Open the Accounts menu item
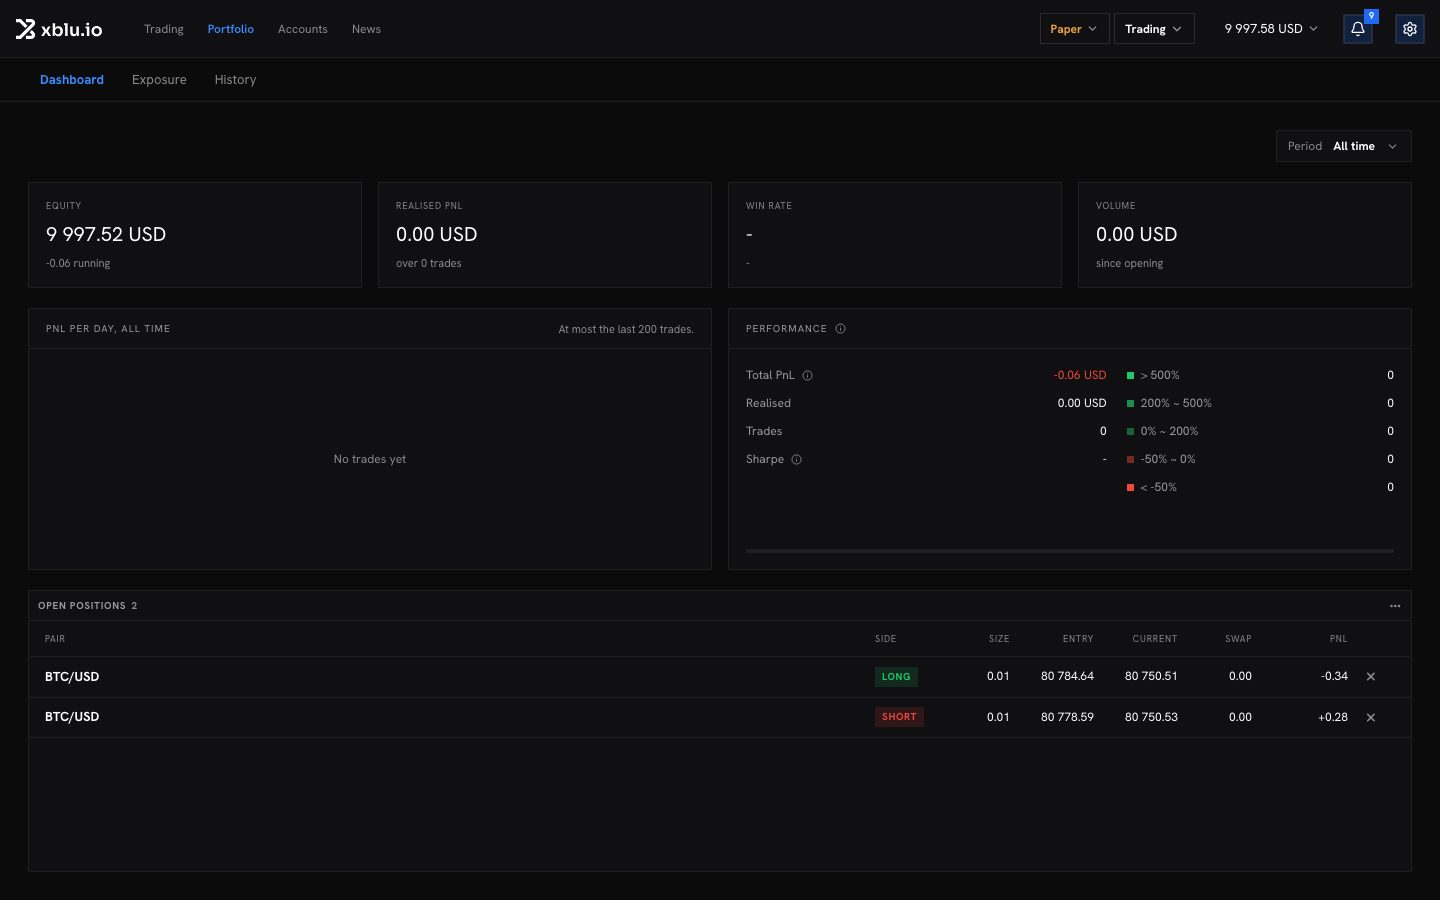This screenshot has width=1440, height=900. [303, 29]
